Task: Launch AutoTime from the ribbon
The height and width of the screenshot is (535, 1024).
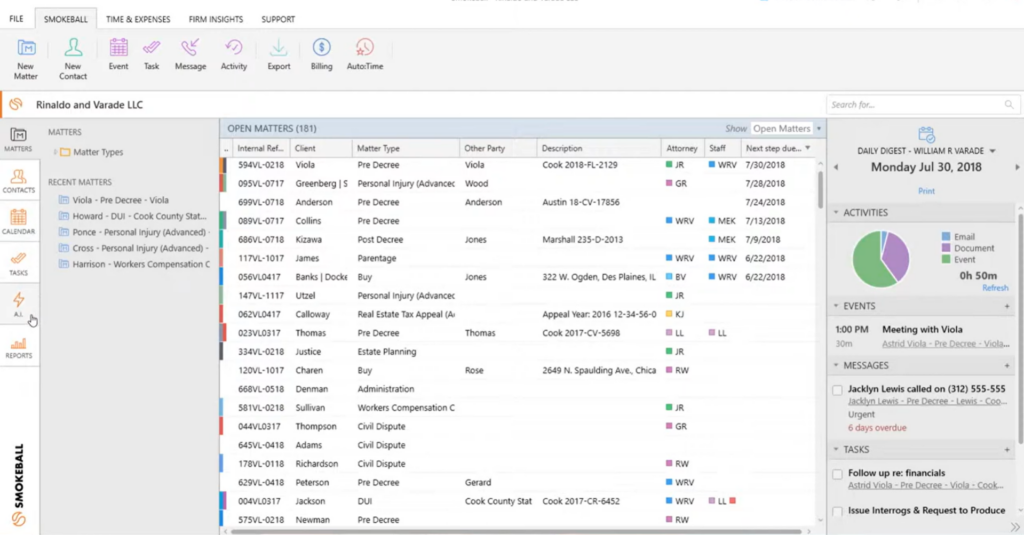Action: pos(365,54)
